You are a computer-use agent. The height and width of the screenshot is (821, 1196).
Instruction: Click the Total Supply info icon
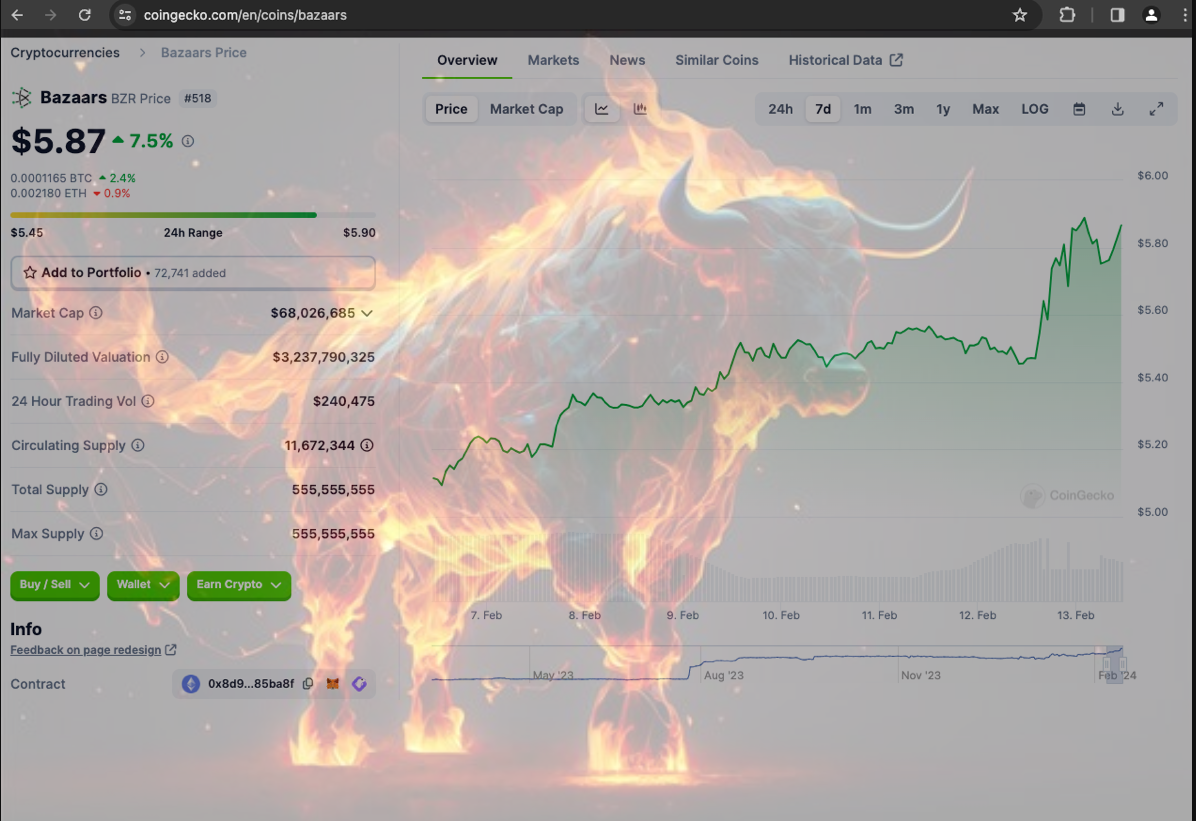(x=101, y=489)
